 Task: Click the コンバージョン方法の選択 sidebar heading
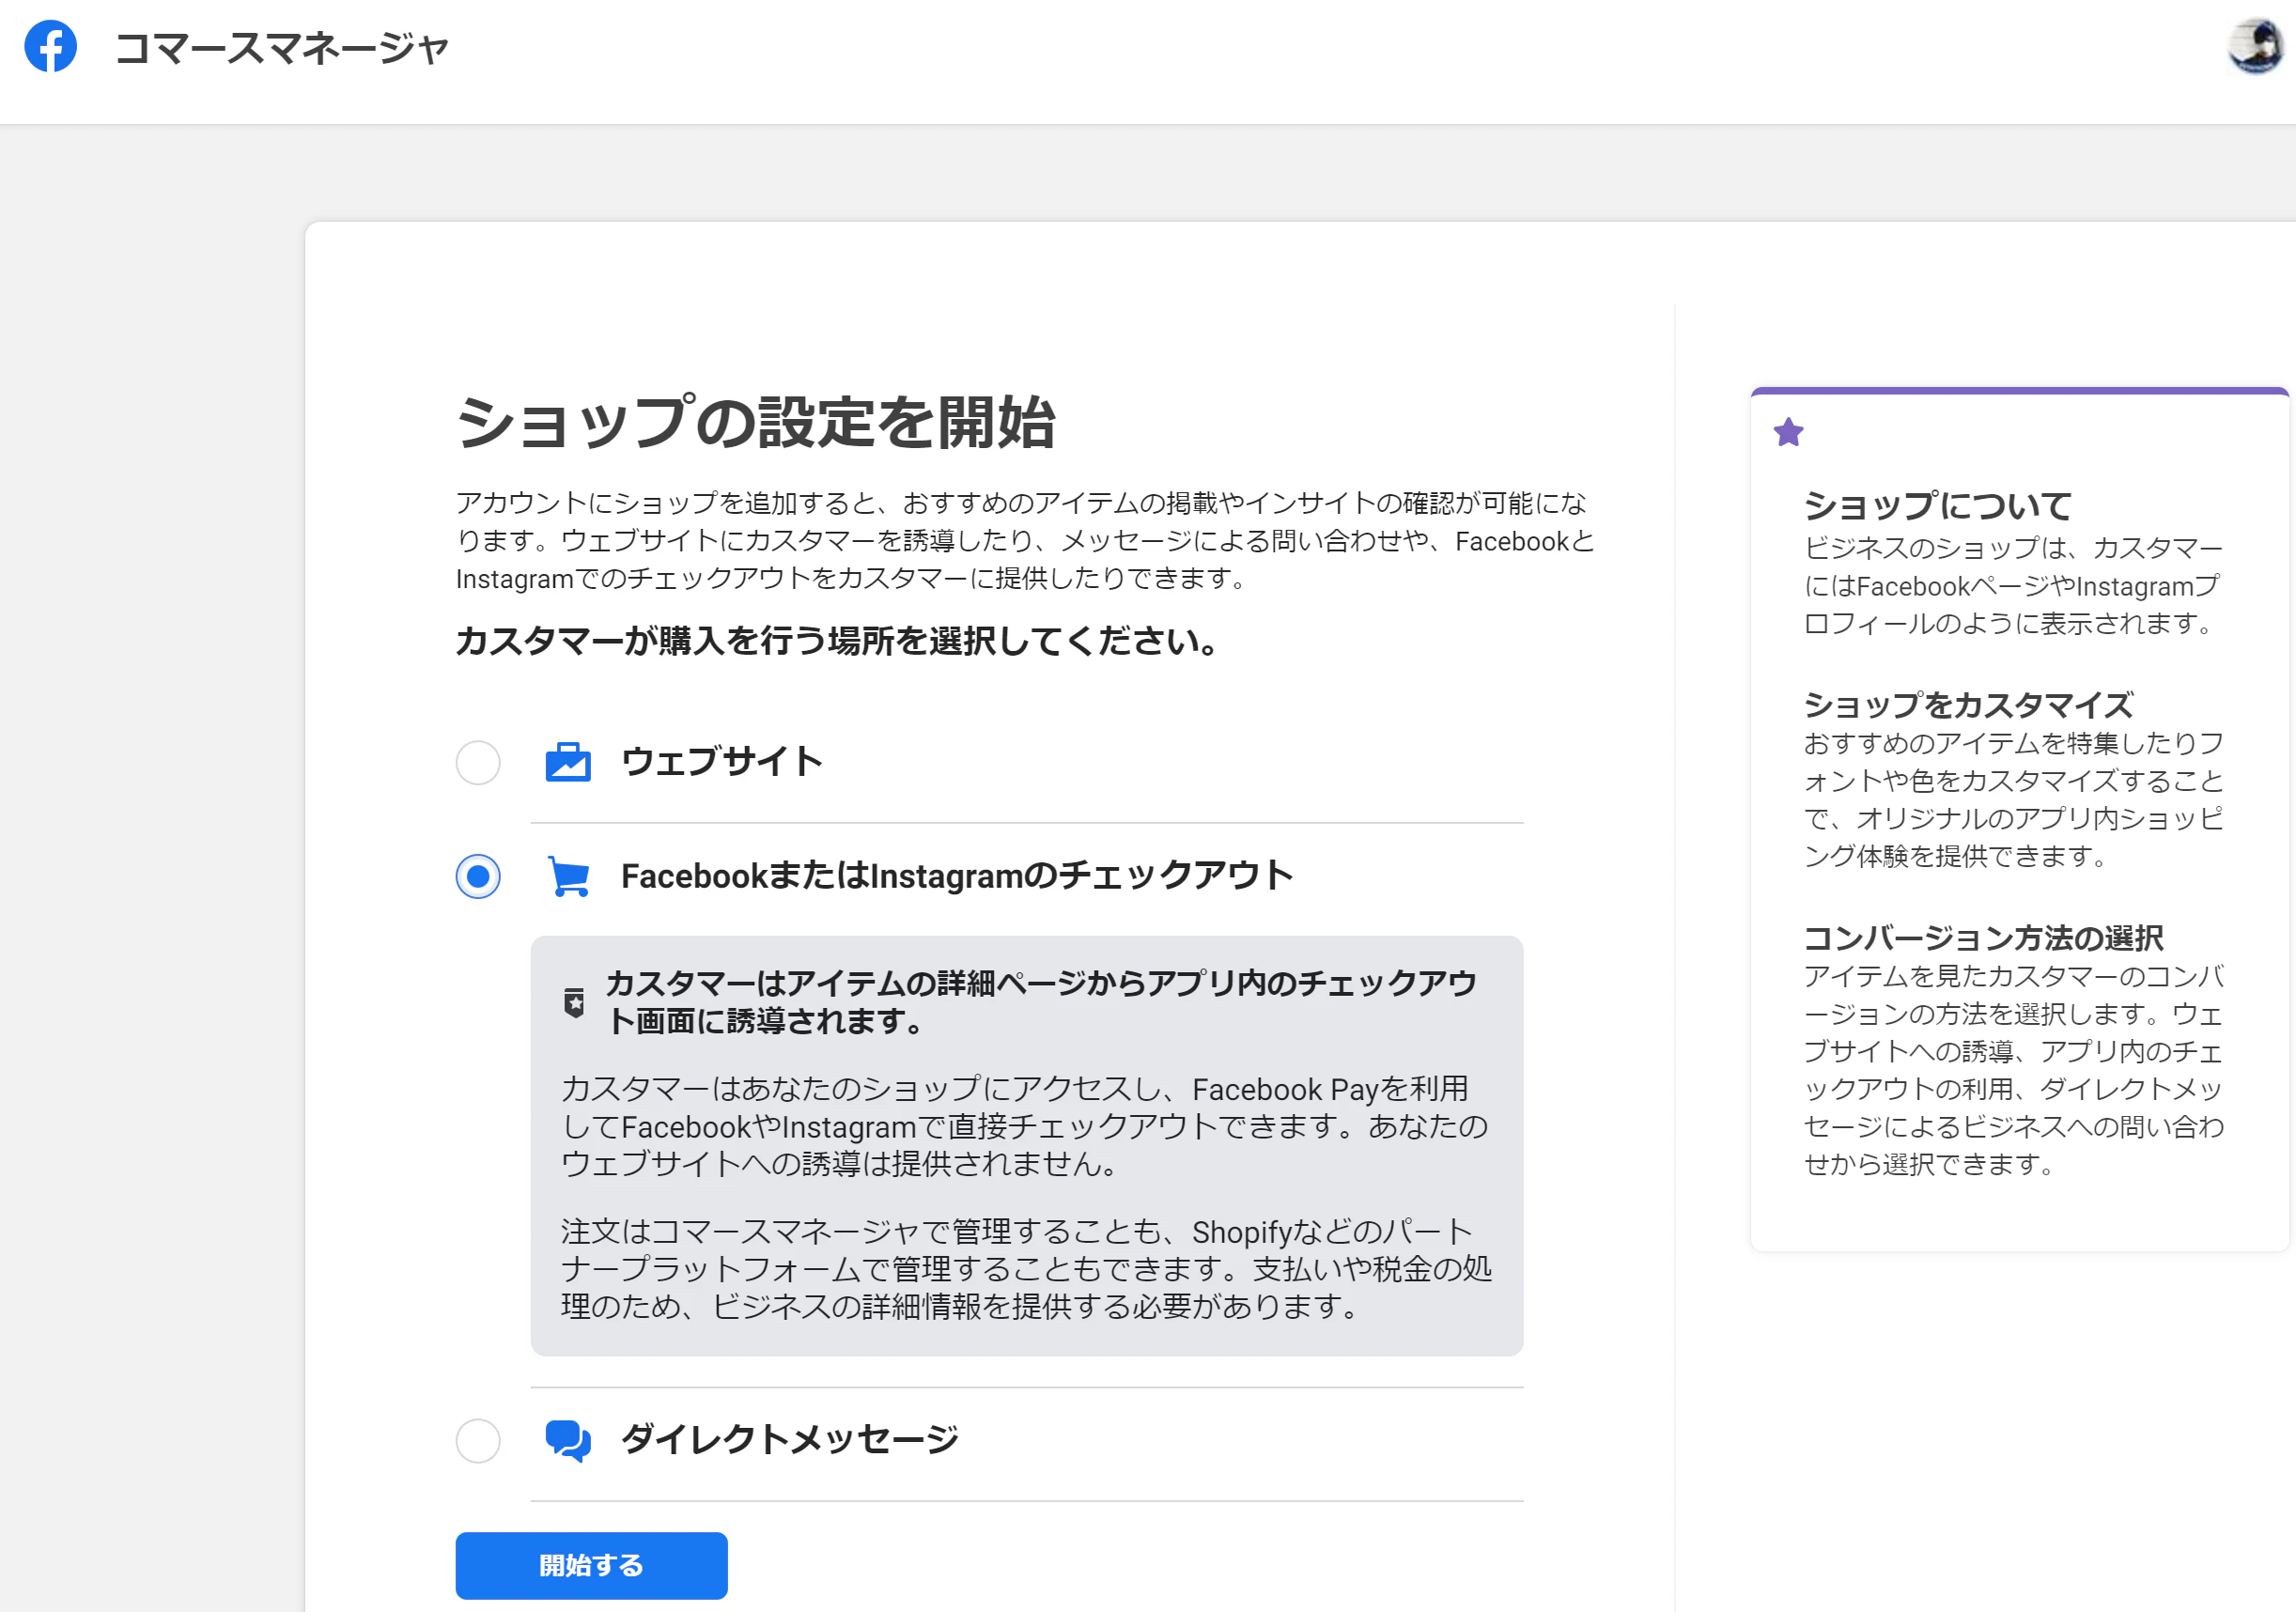[x=1983, y=938]
